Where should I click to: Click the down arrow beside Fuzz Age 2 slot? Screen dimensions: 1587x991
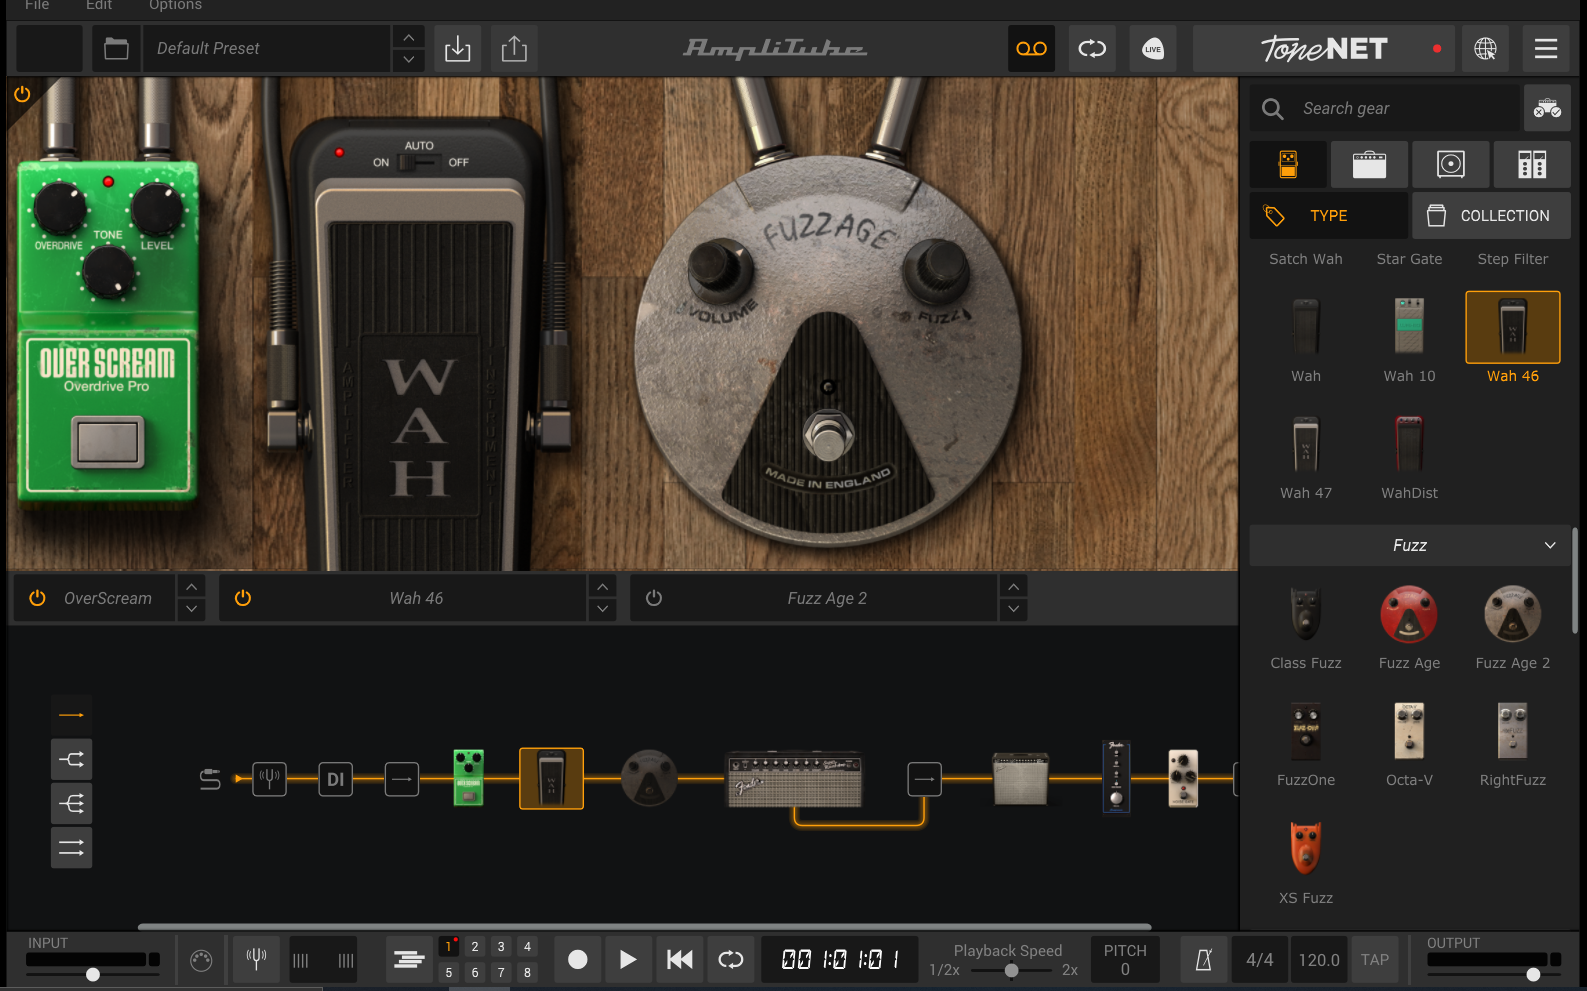coord(1013,609)
